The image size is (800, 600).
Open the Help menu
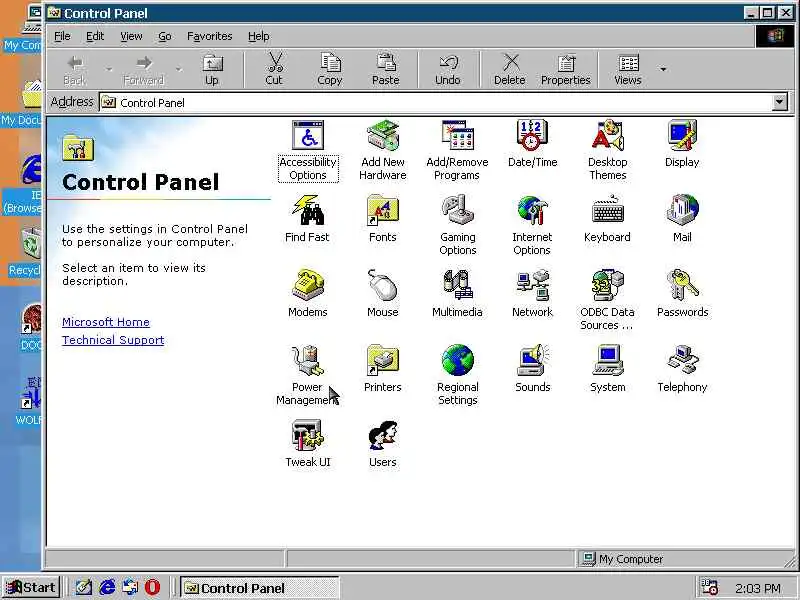[259, 36]
